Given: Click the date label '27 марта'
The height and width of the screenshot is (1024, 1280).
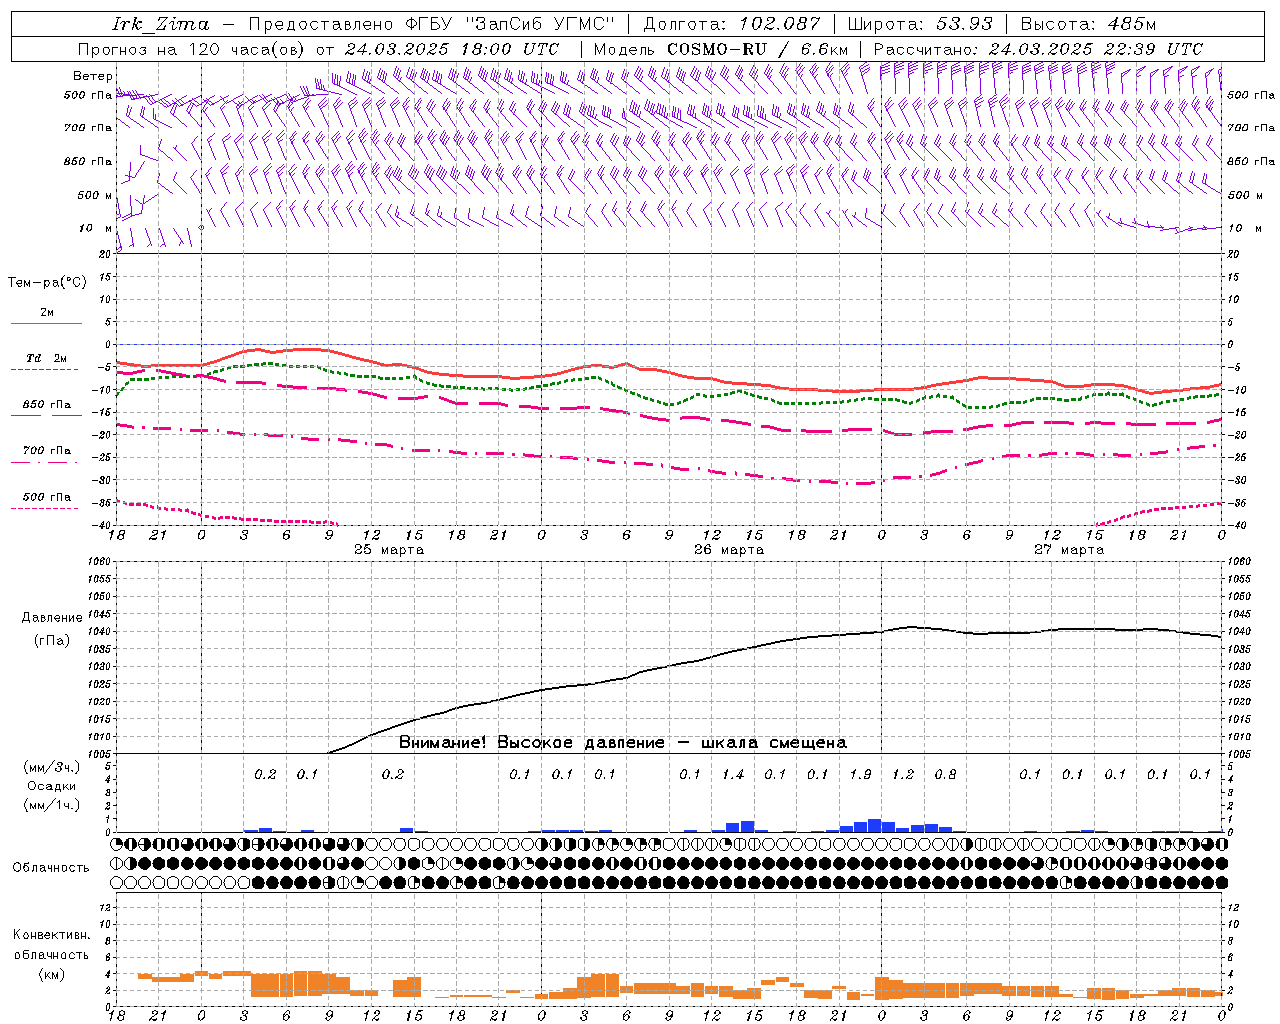Looking at the screenshot, I should [x=1069, y=550].
